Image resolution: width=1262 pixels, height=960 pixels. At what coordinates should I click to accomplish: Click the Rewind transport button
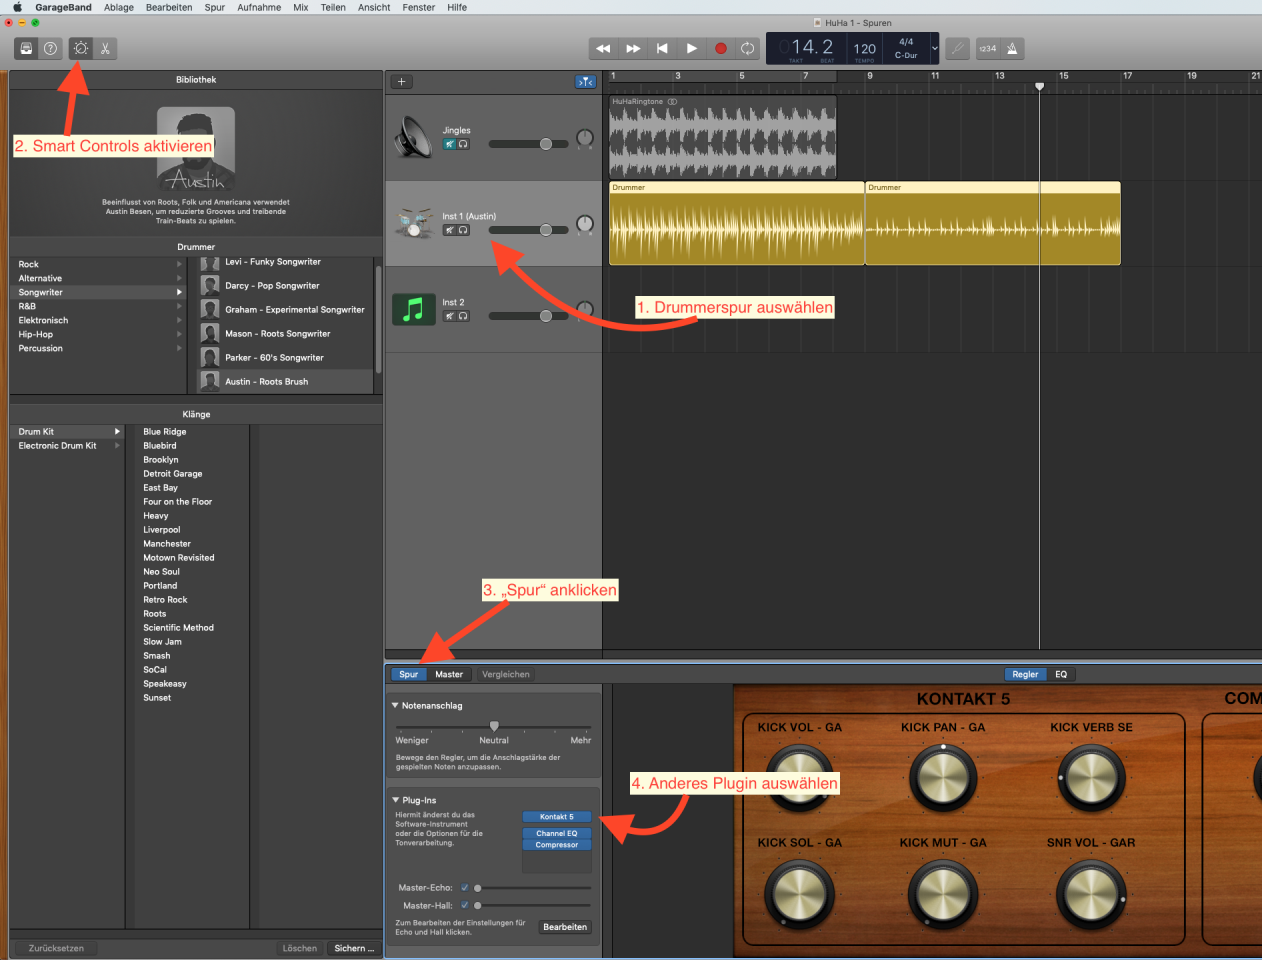coord(603,48)
